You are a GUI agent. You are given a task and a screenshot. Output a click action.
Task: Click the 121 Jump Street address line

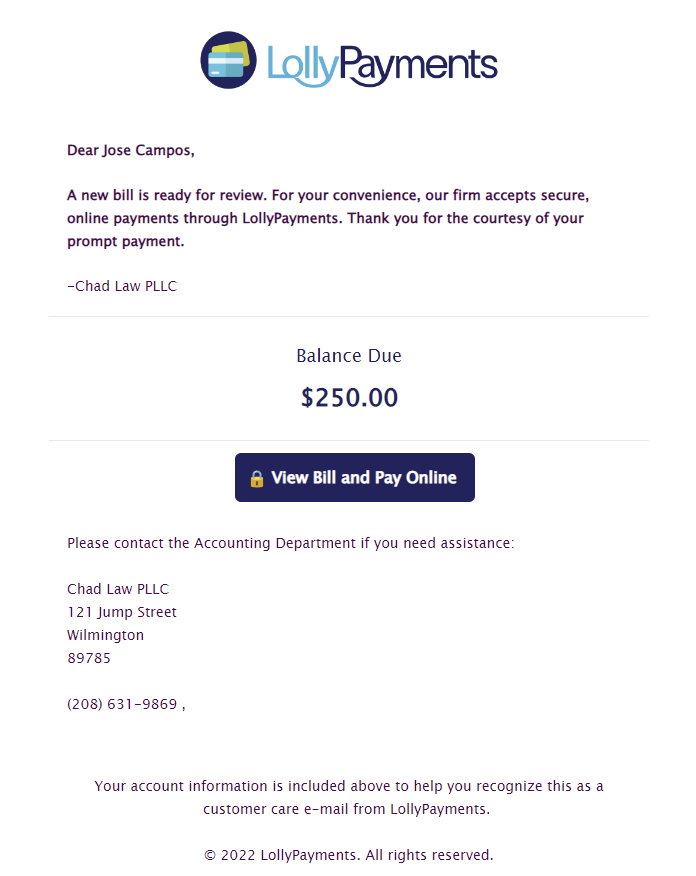tap(122, 612)
